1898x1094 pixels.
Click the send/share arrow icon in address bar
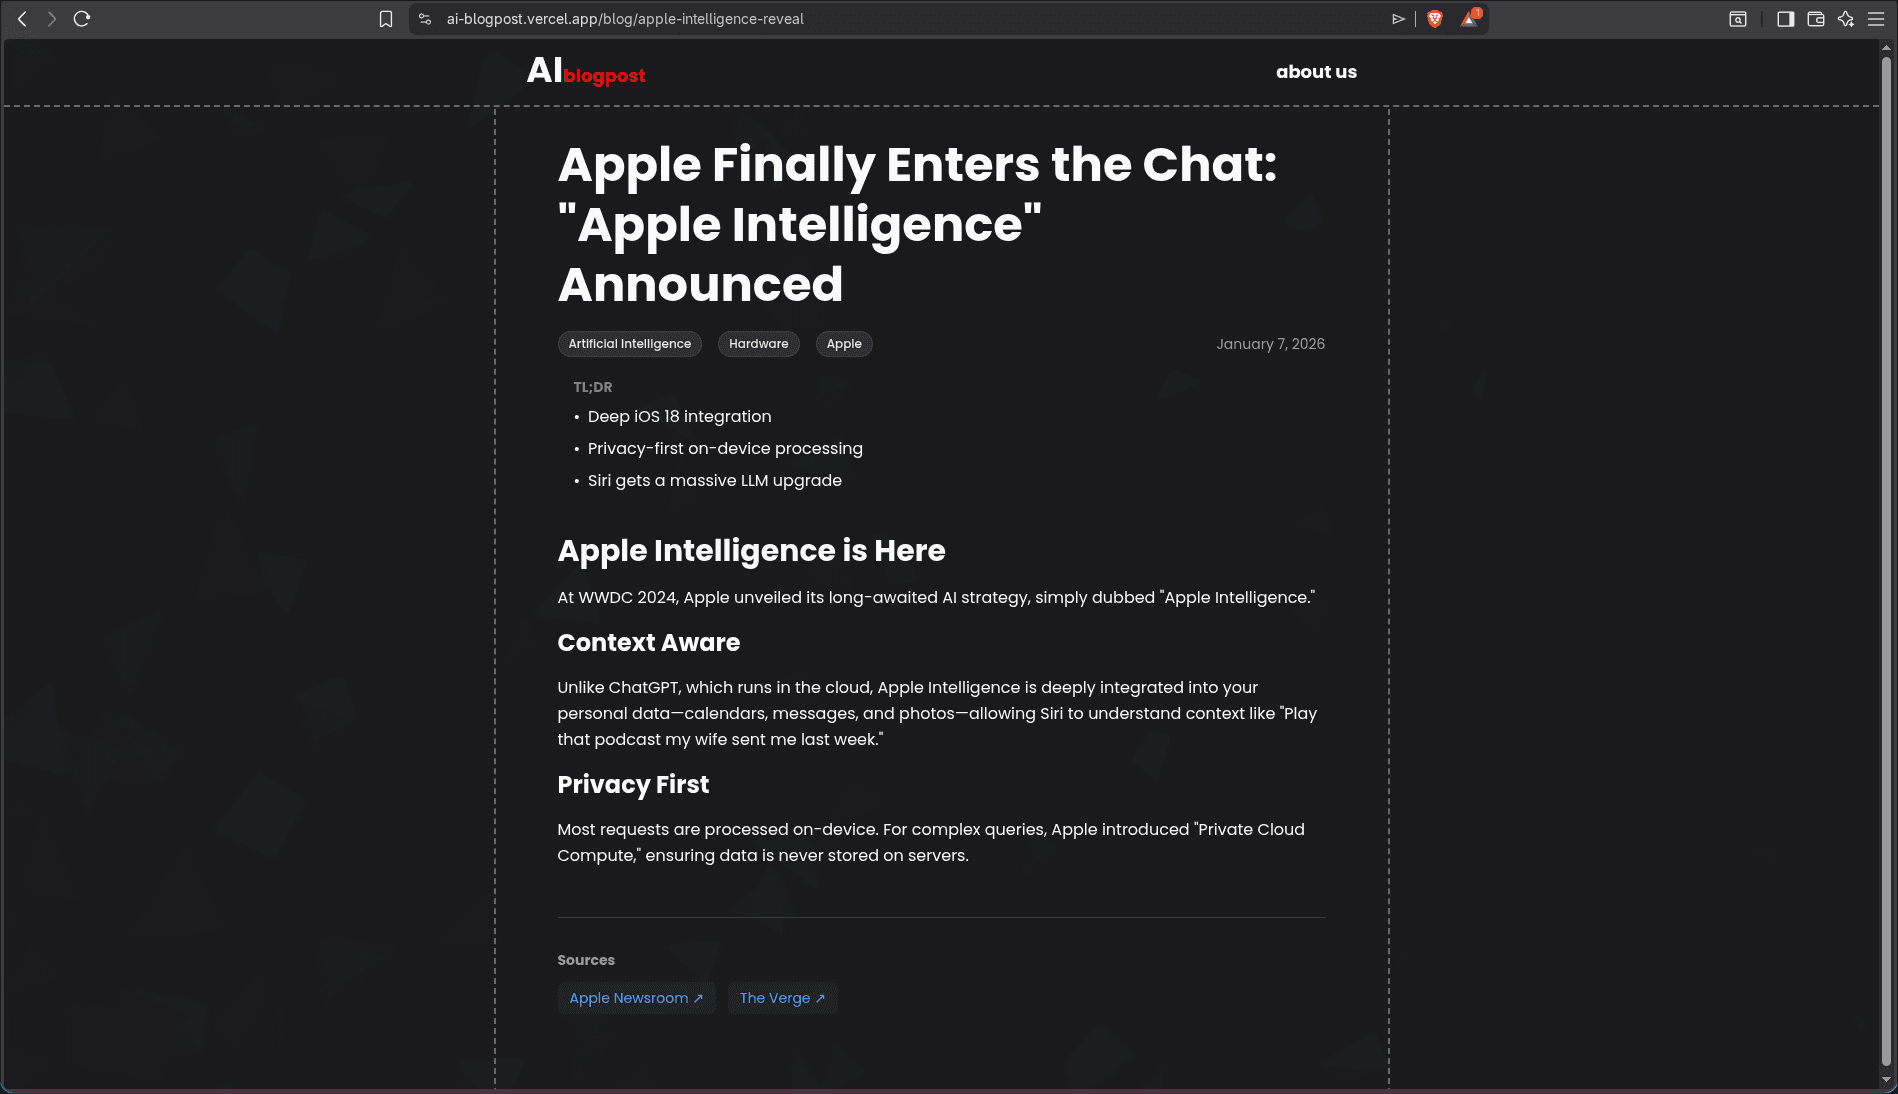pyautogui.click(x=1398, y=19)
